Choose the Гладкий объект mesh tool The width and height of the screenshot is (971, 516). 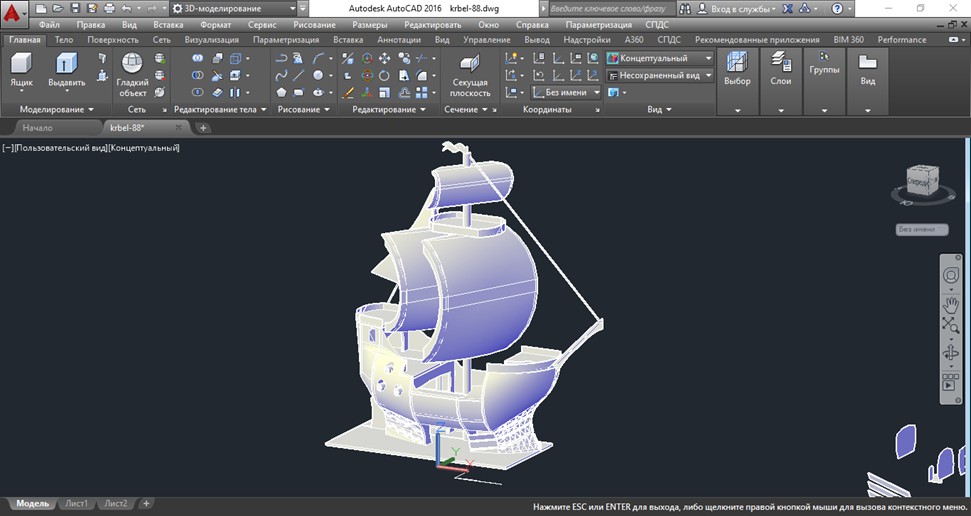click(x=133, y=75)
